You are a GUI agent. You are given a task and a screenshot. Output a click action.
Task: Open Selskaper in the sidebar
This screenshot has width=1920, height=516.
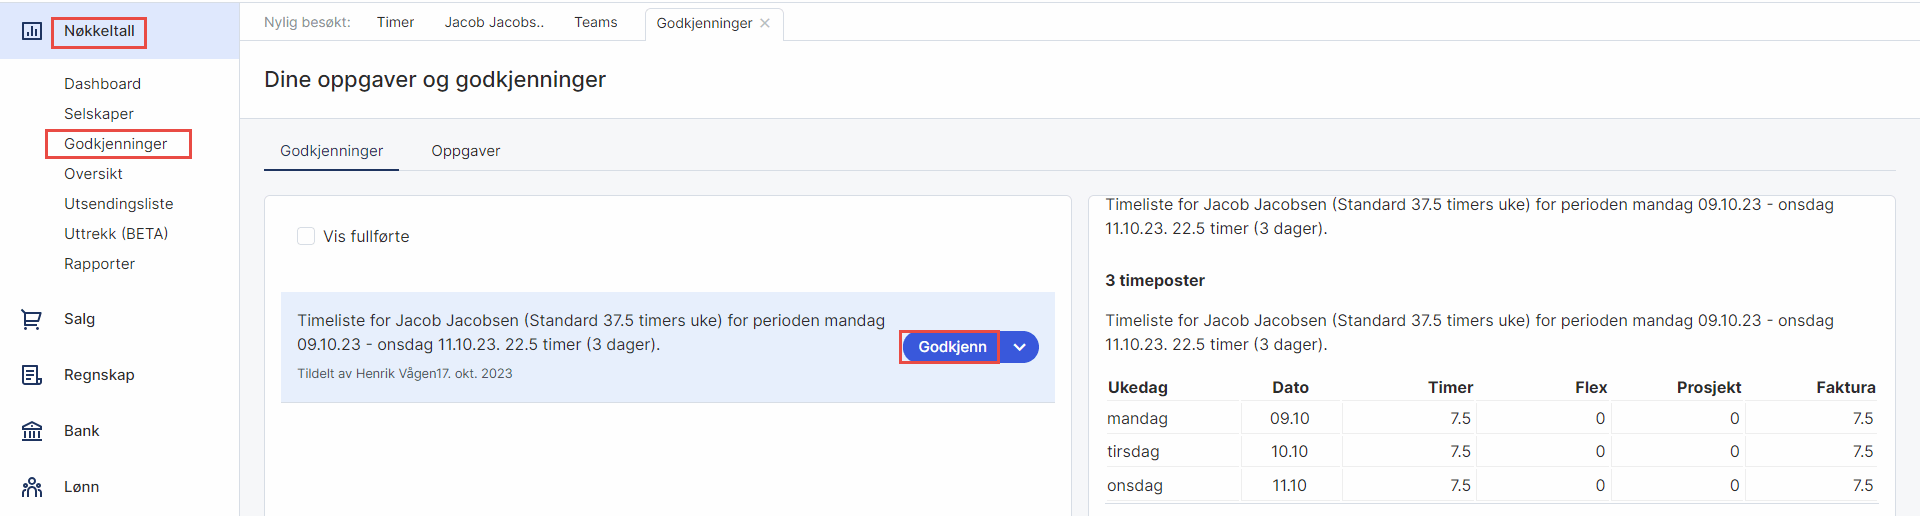tap(98, 114)
